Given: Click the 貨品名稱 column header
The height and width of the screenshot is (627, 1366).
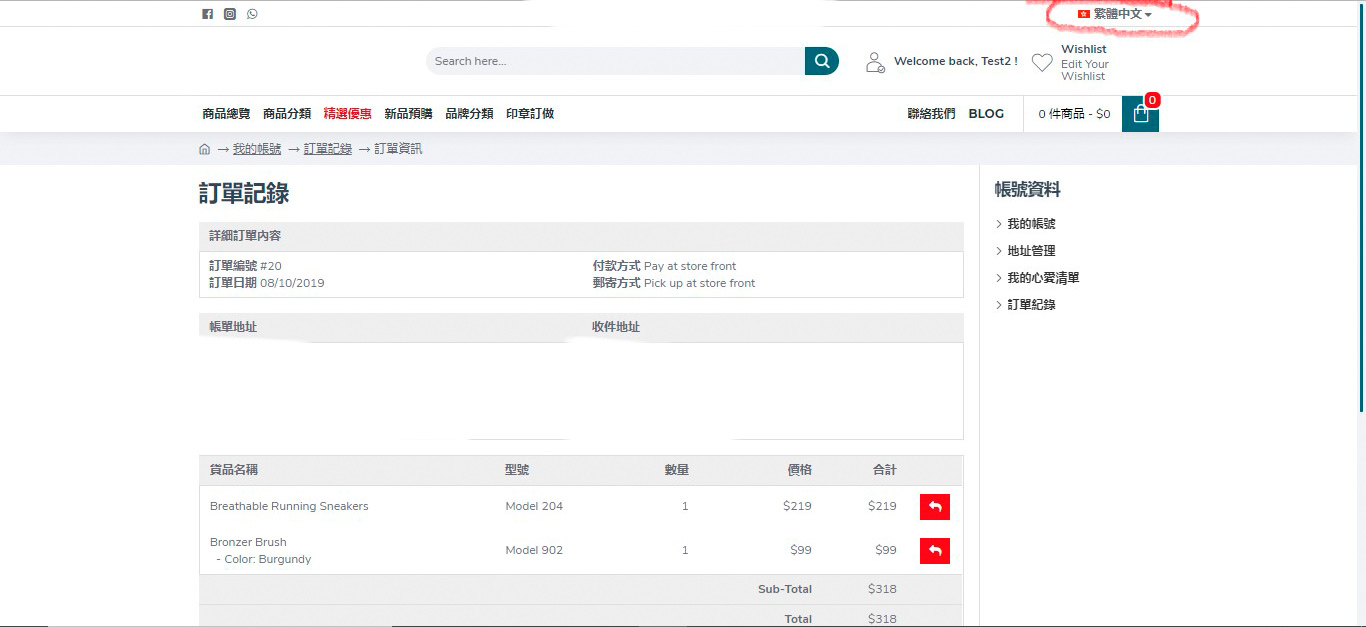Looking at the screenshot, I should click(x=234, y=470).
